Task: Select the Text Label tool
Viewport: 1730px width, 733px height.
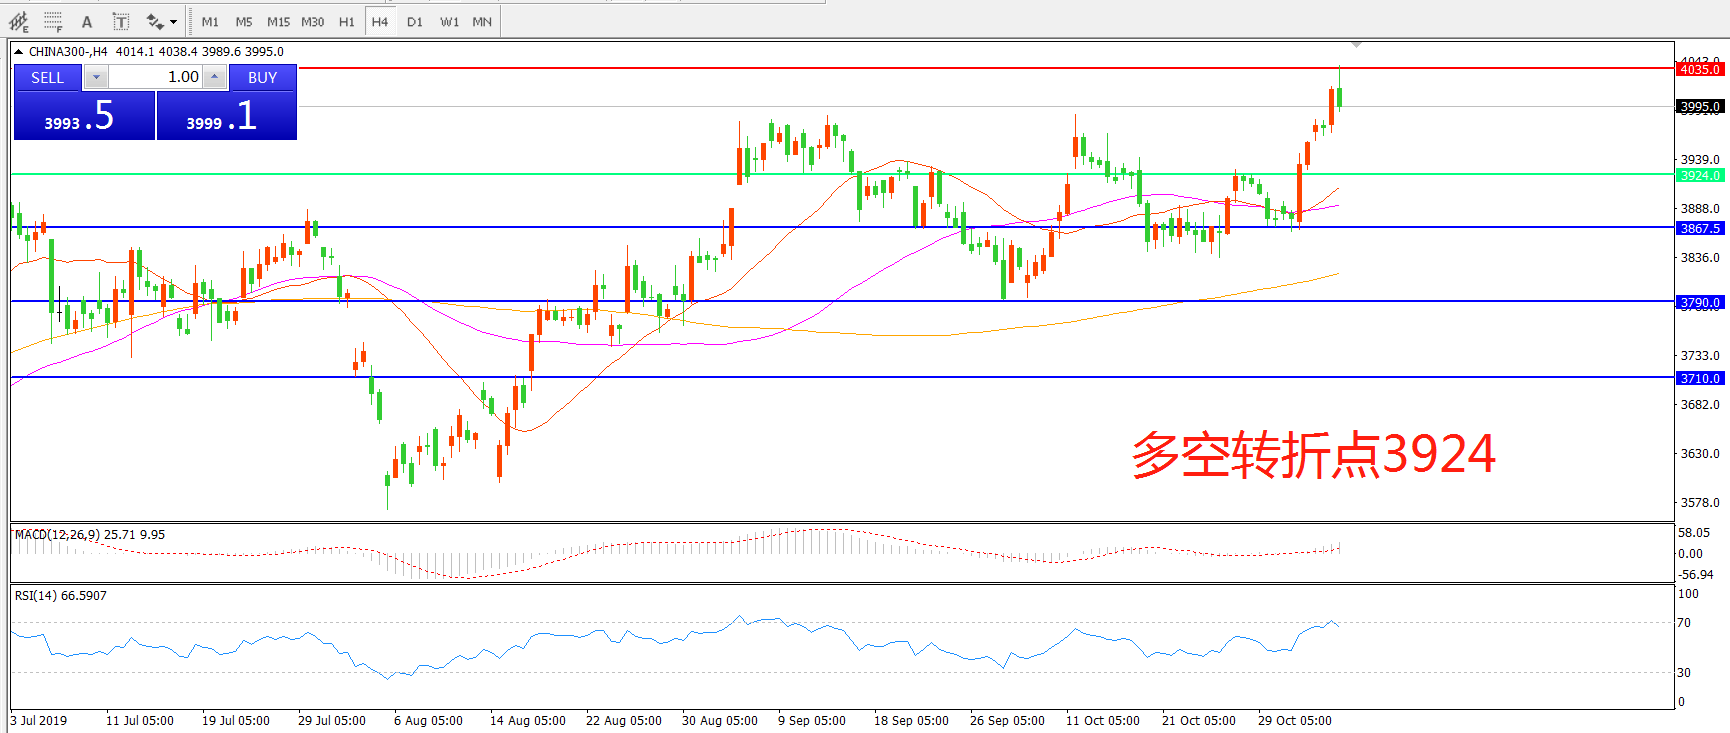Action: click(x=121, y=21)
